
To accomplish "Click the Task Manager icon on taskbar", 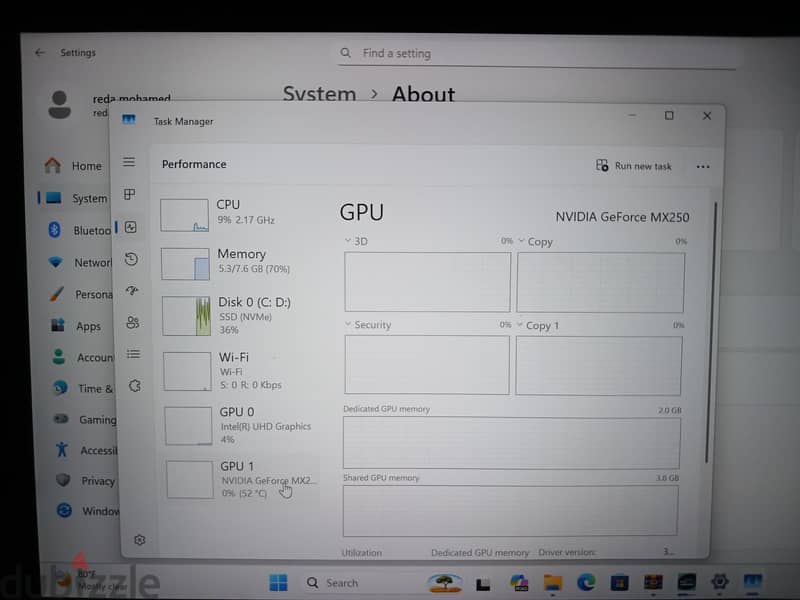I will click(x=753, y=581).
